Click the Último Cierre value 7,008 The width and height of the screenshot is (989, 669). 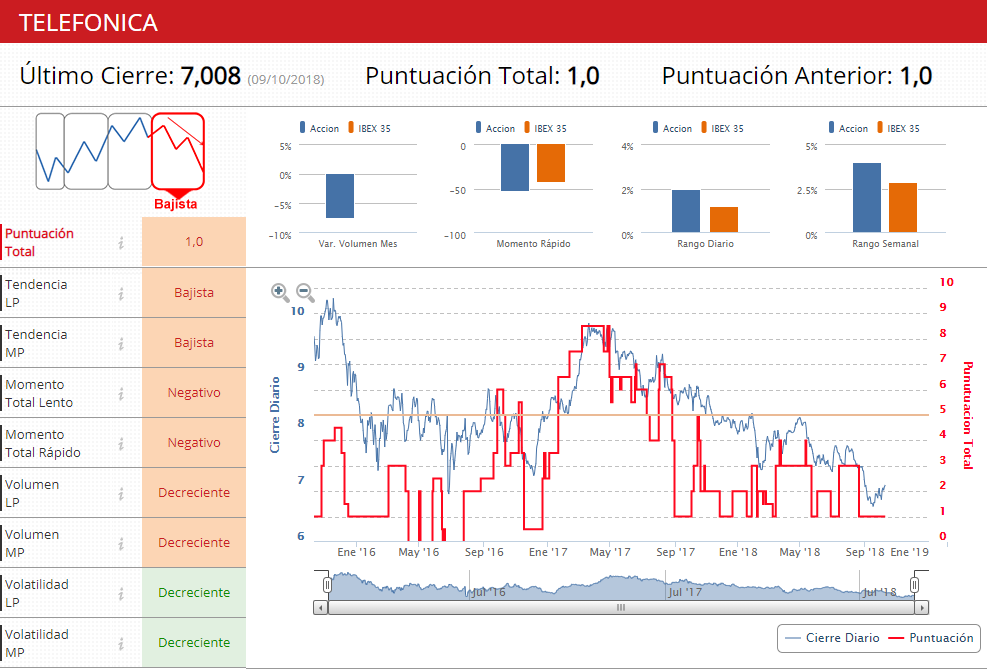coord(211,76)
